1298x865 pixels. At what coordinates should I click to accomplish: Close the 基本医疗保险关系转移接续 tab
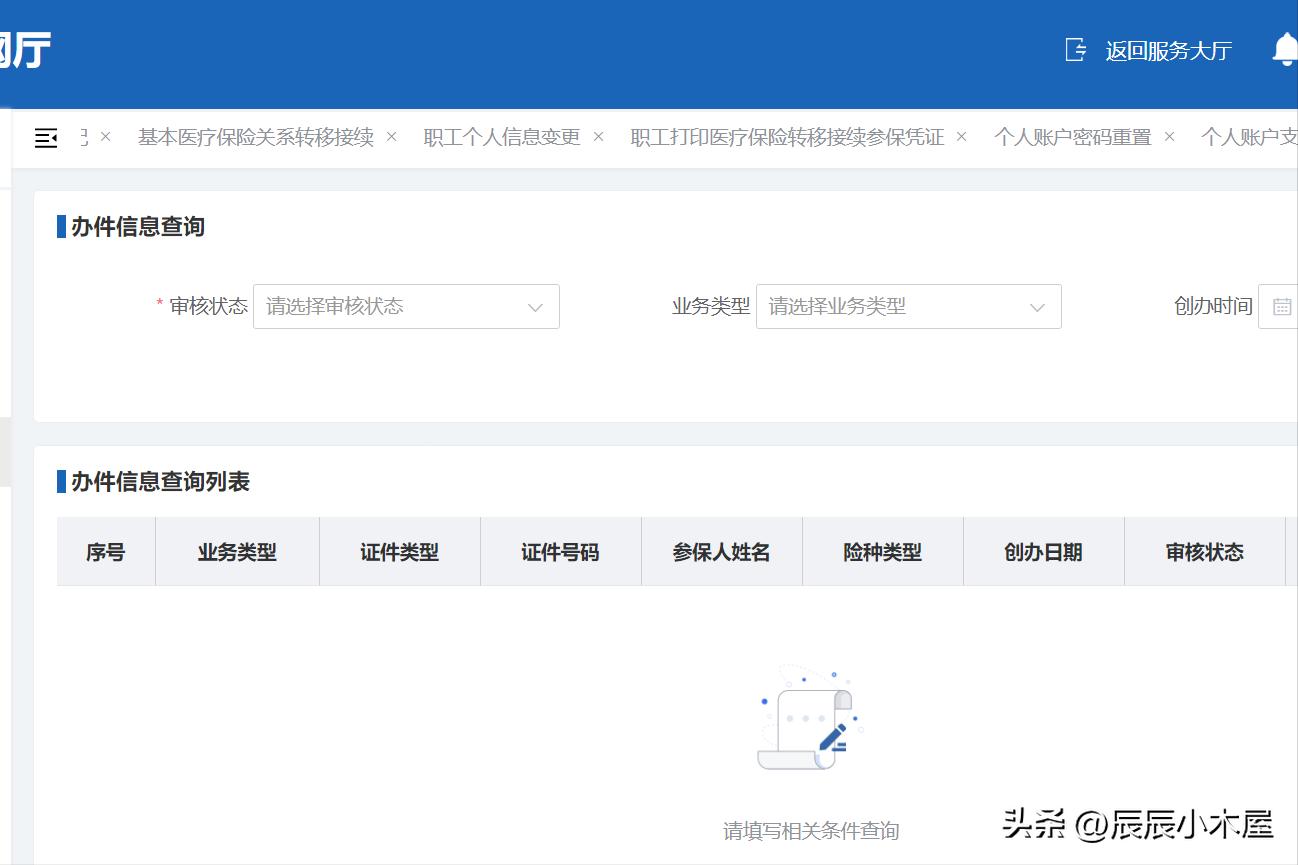point(392,137)
